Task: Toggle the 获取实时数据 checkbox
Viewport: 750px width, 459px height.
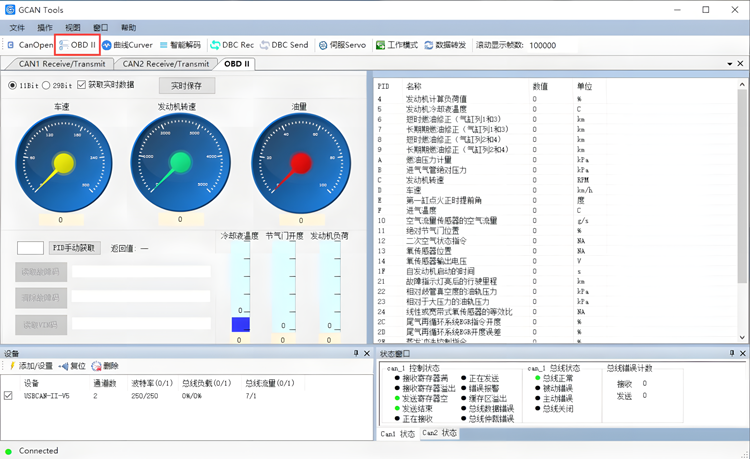Action: 82,86
